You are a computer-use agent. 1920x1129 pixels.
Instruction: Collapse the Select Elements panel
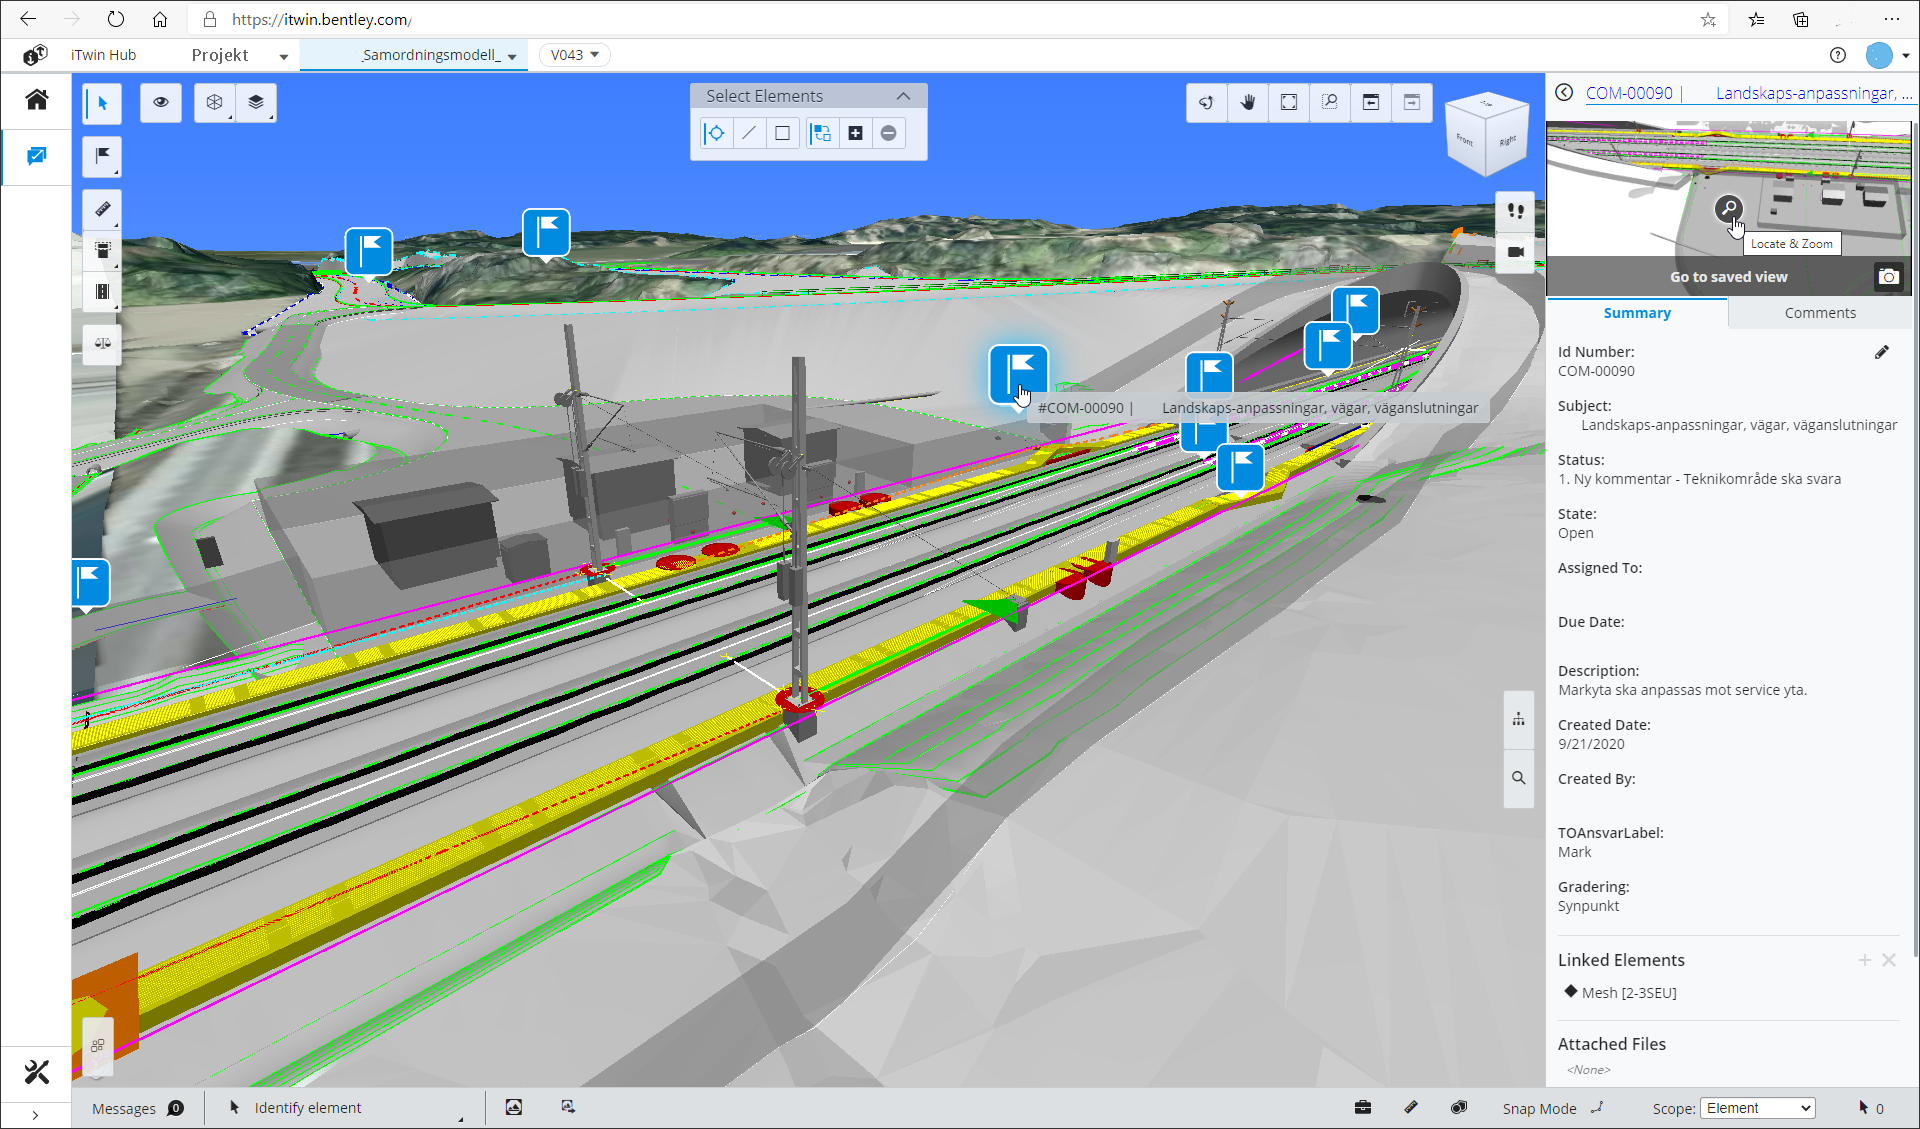coord(903,96)
